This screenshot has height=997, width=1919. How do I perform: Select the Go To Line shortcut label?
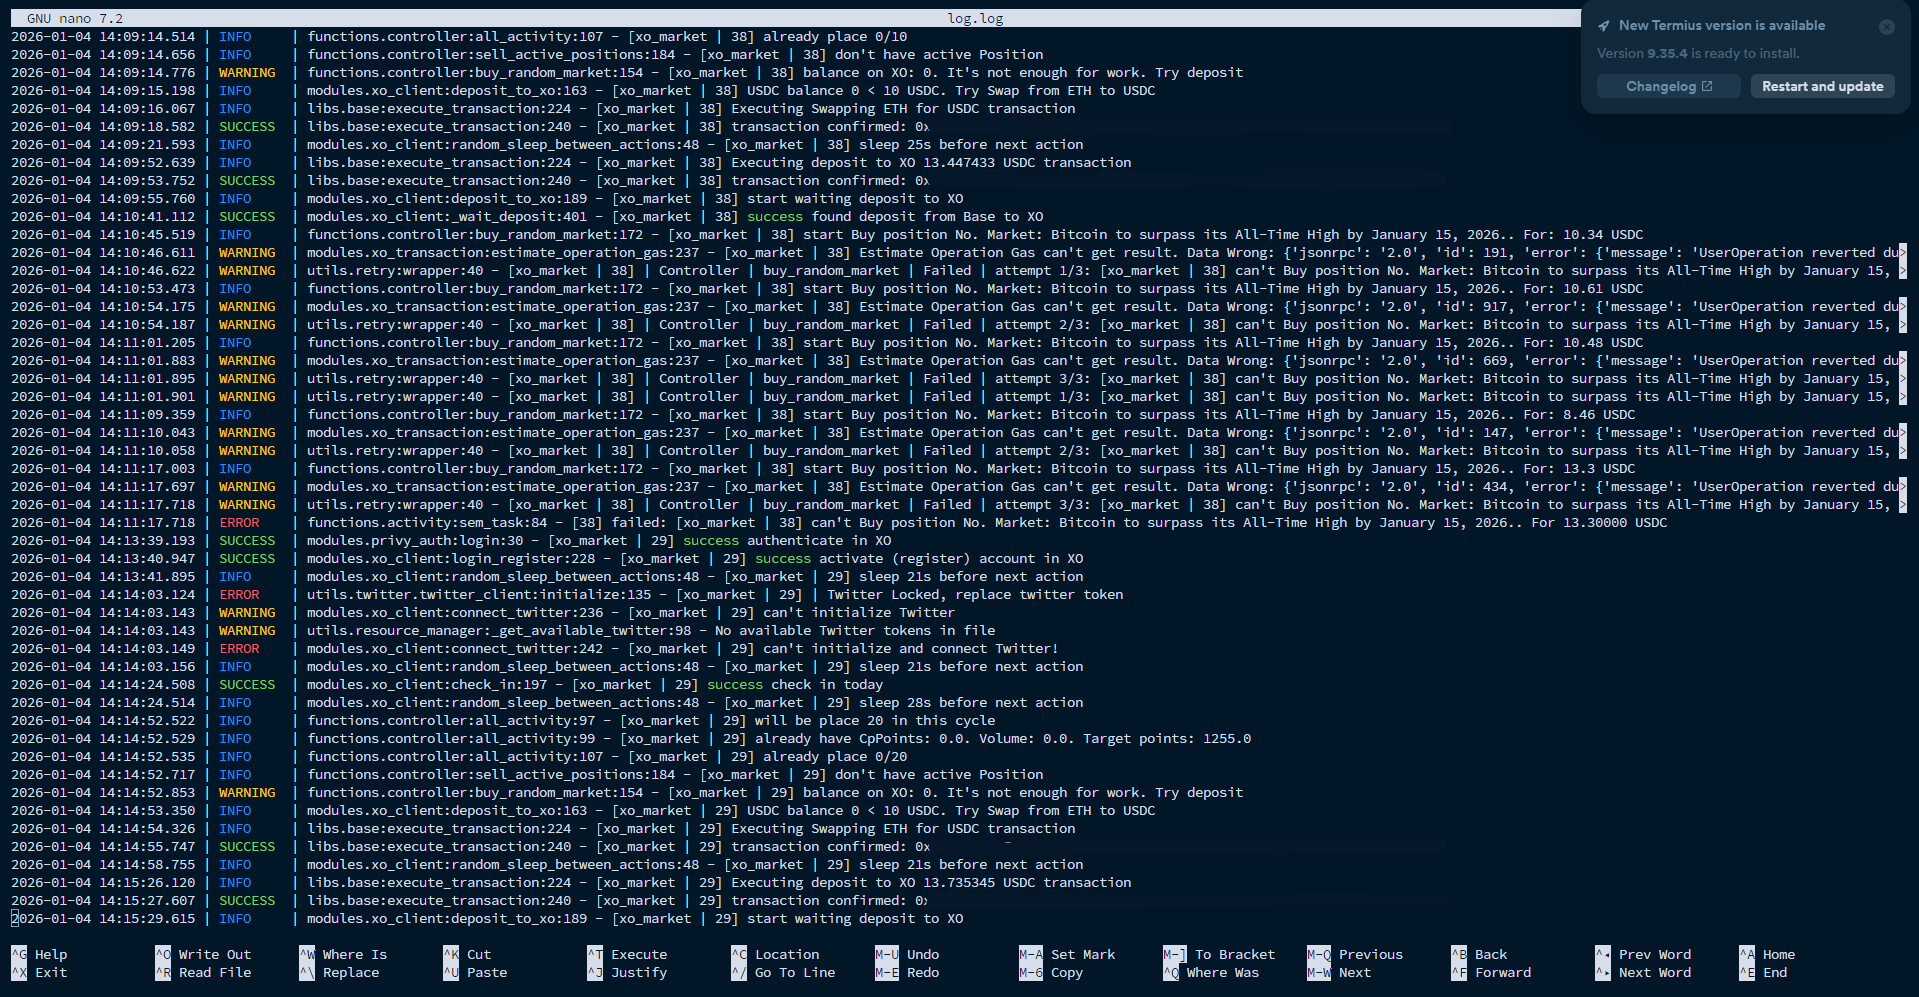(794, 972)
